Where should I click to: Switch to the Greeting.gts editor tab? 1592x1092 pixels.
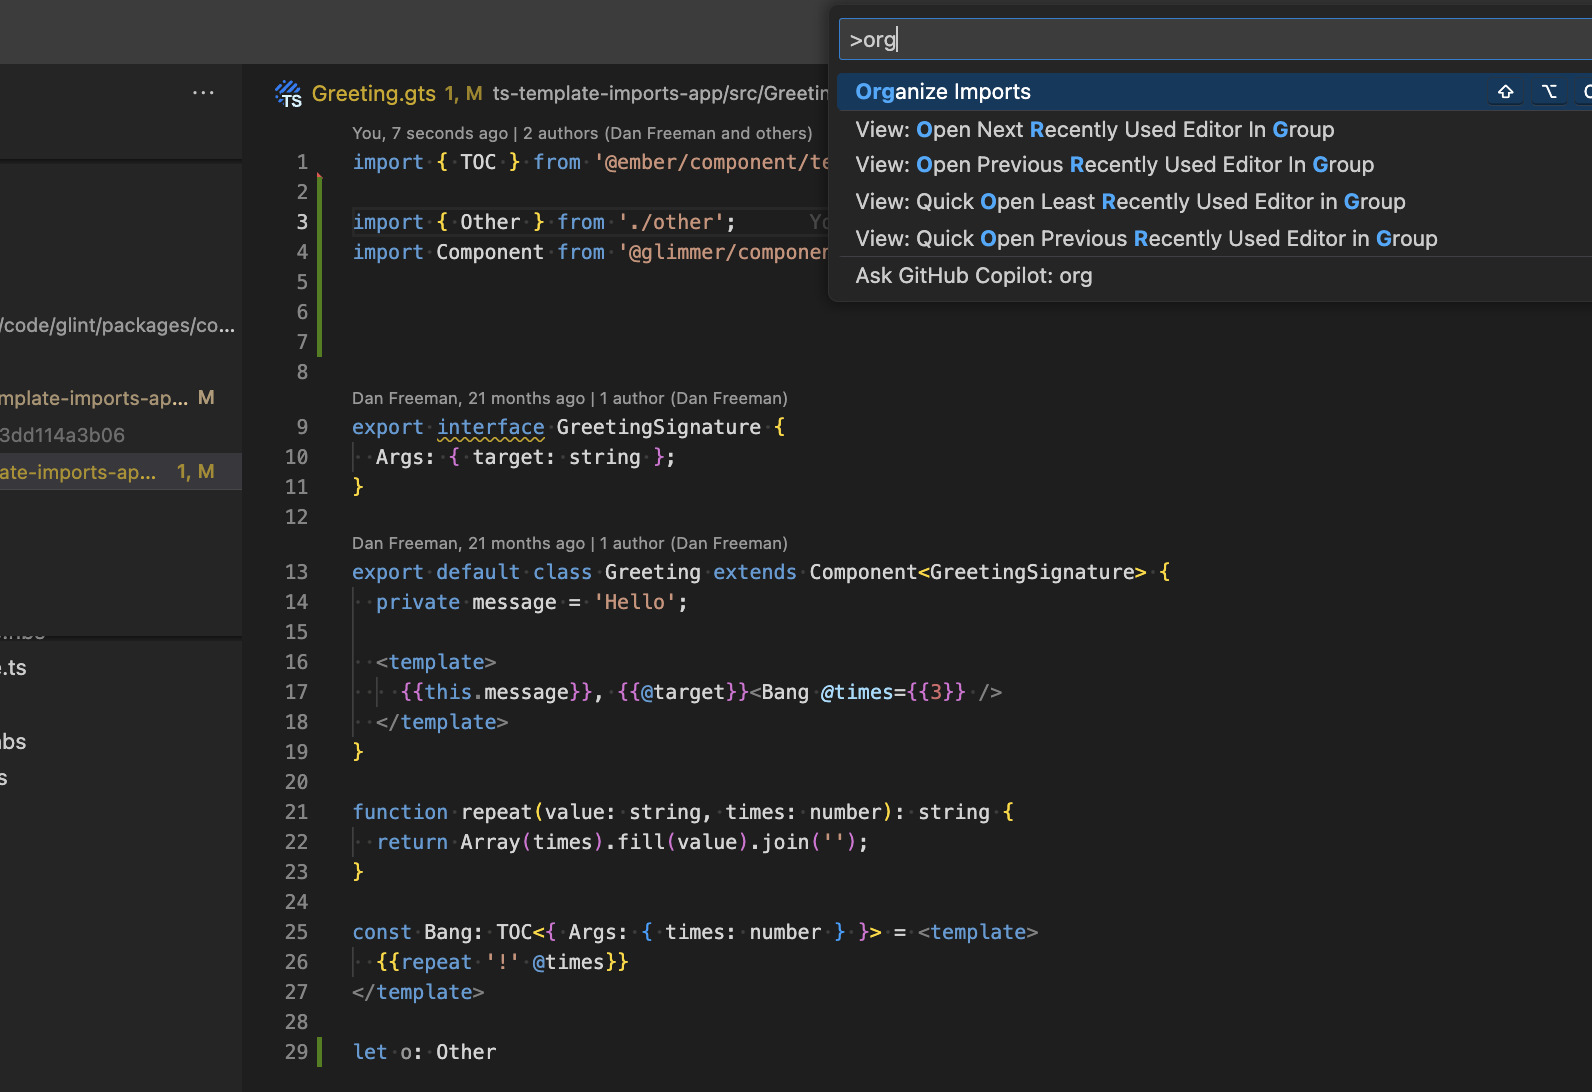point(373,94)
